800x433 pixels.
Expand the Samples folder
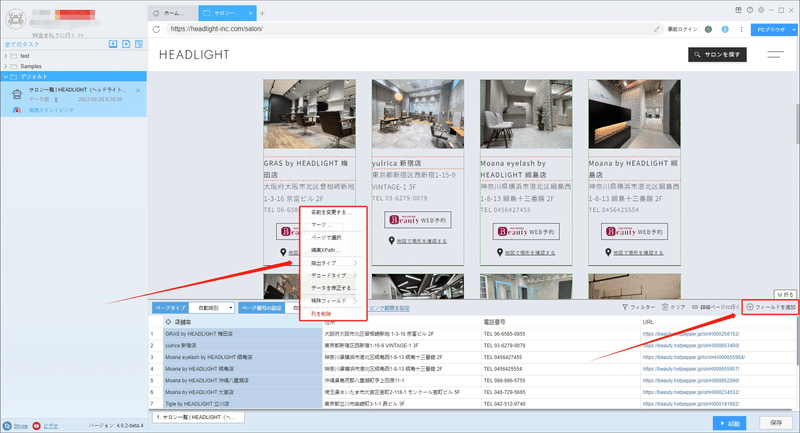[x=6, y=66]
